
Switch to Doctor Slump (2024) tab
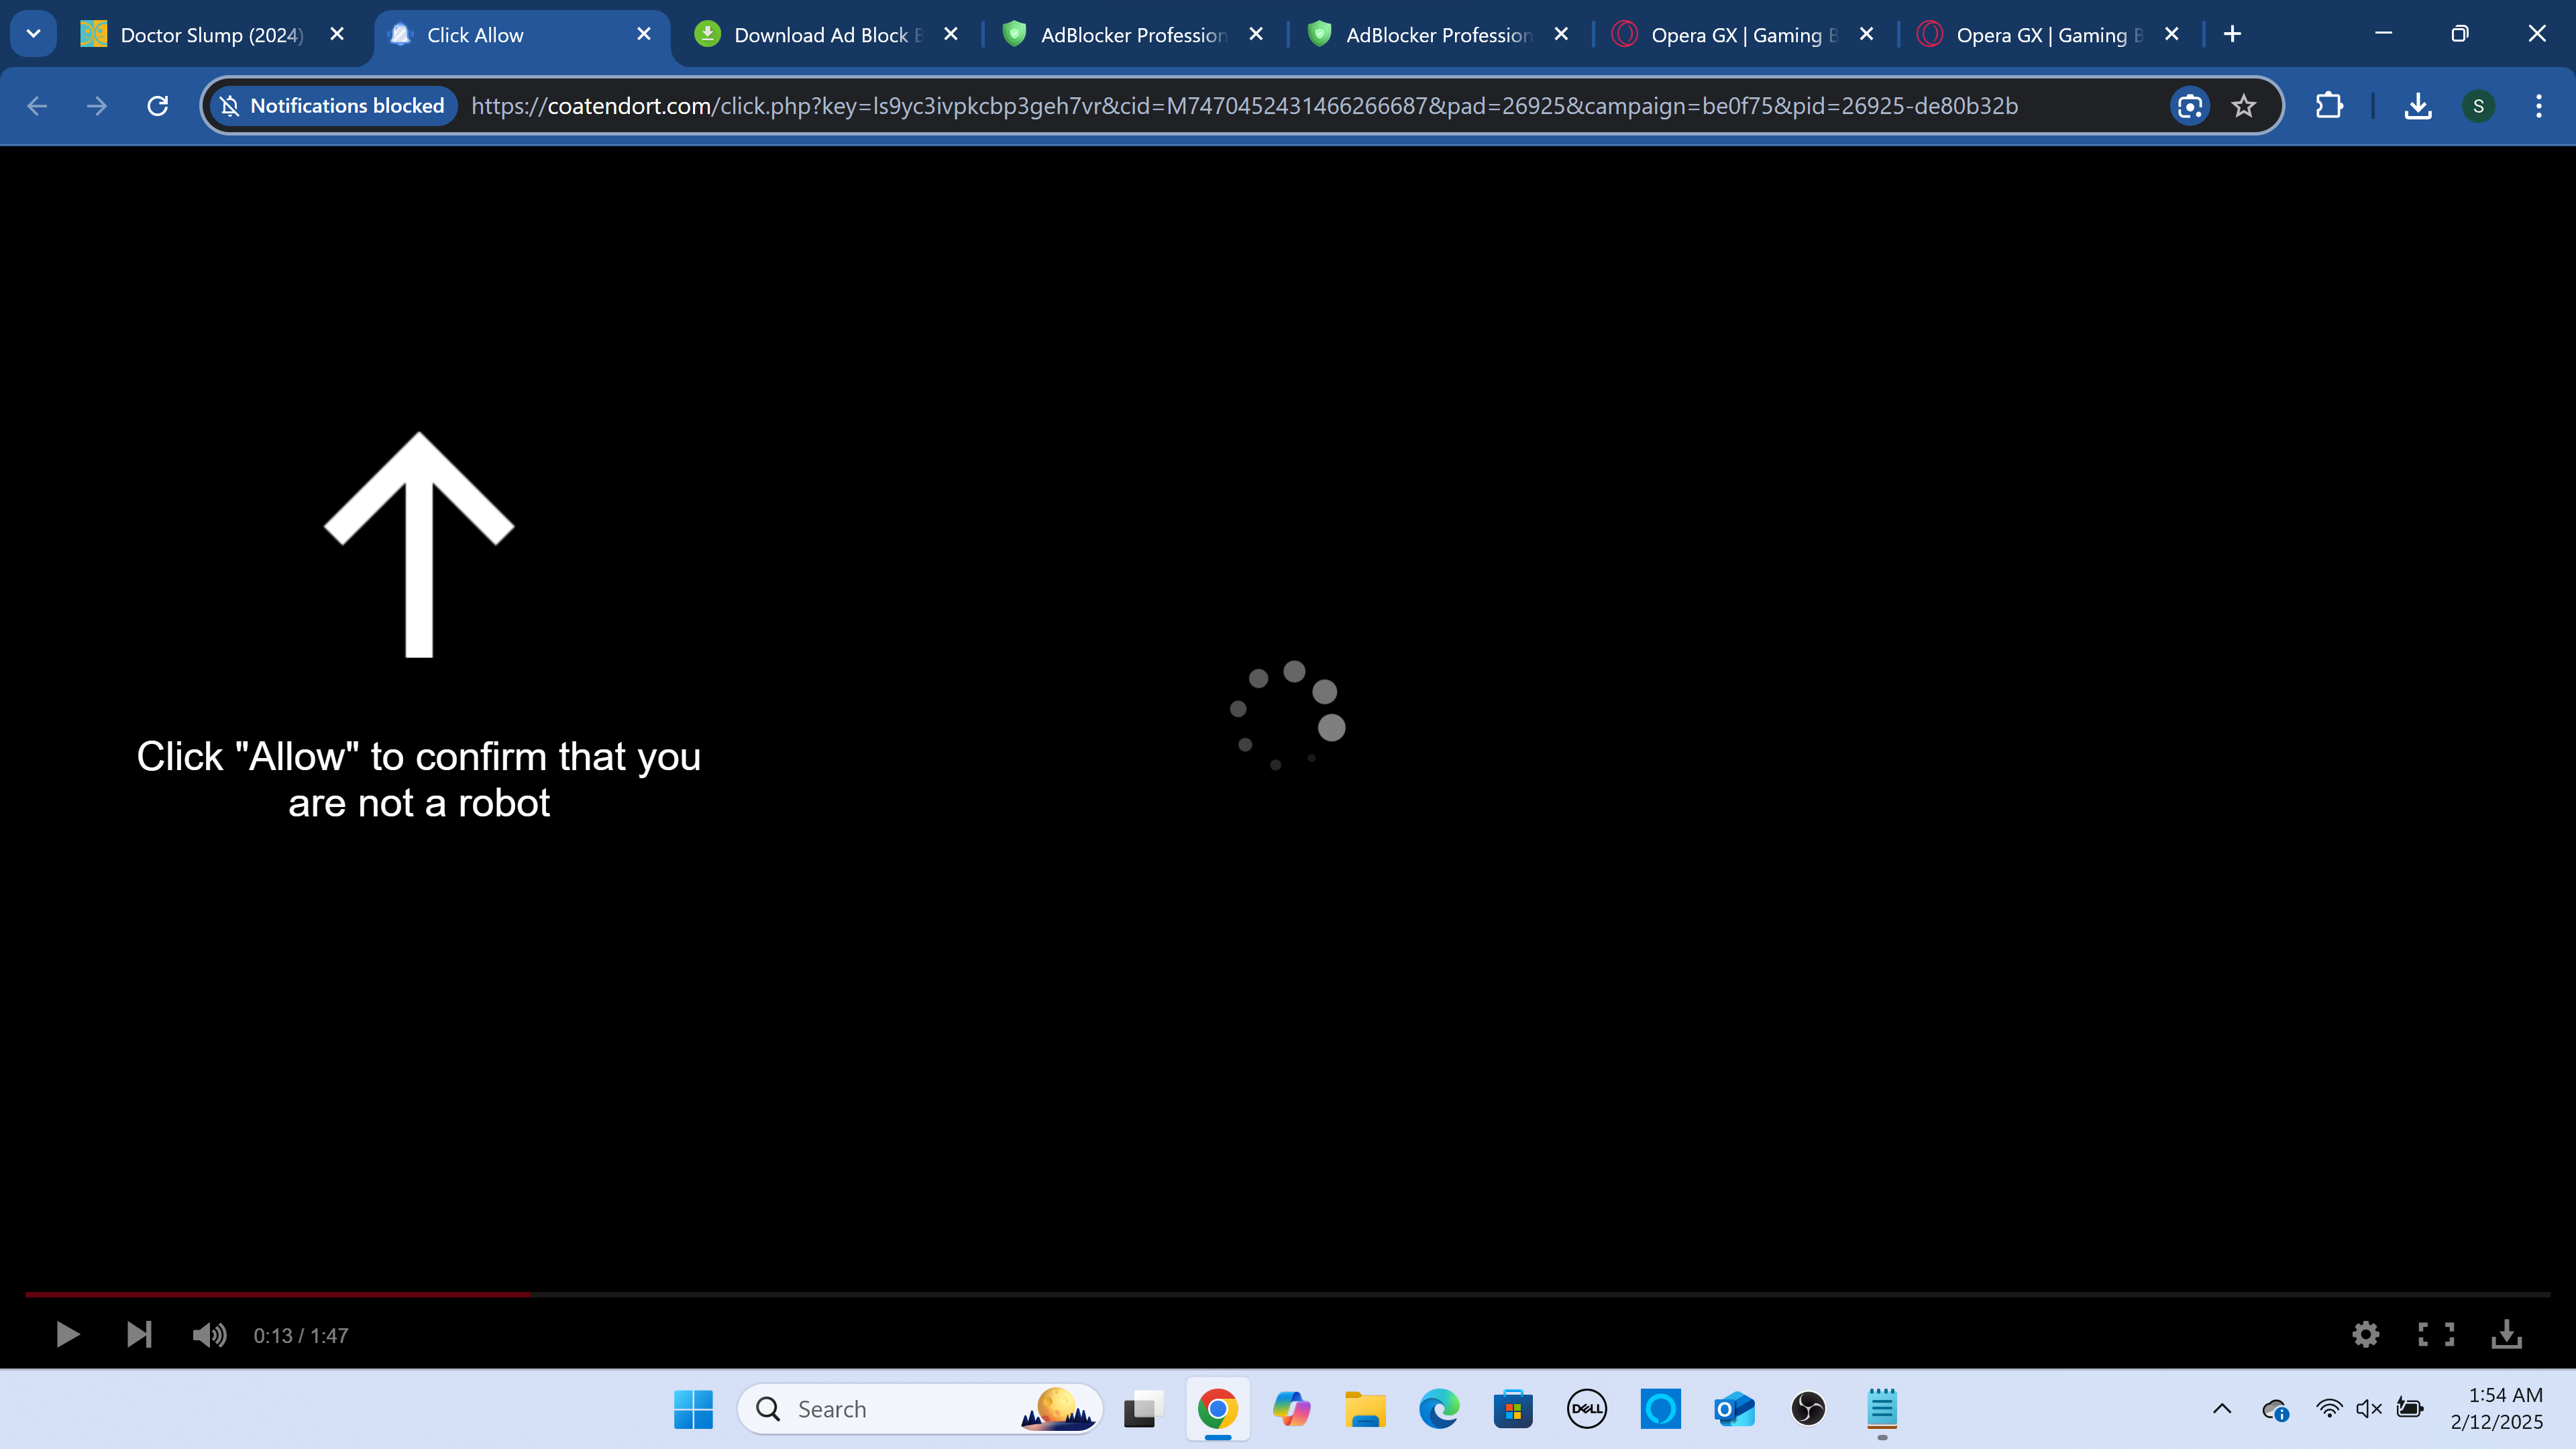[210, 35]
